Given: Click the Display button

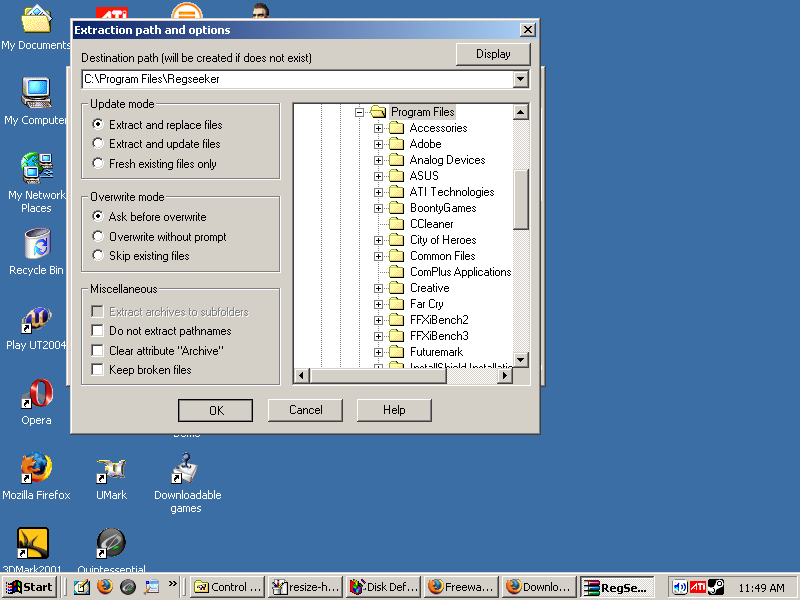Looking at the screenshot, I should coord(492,54).
